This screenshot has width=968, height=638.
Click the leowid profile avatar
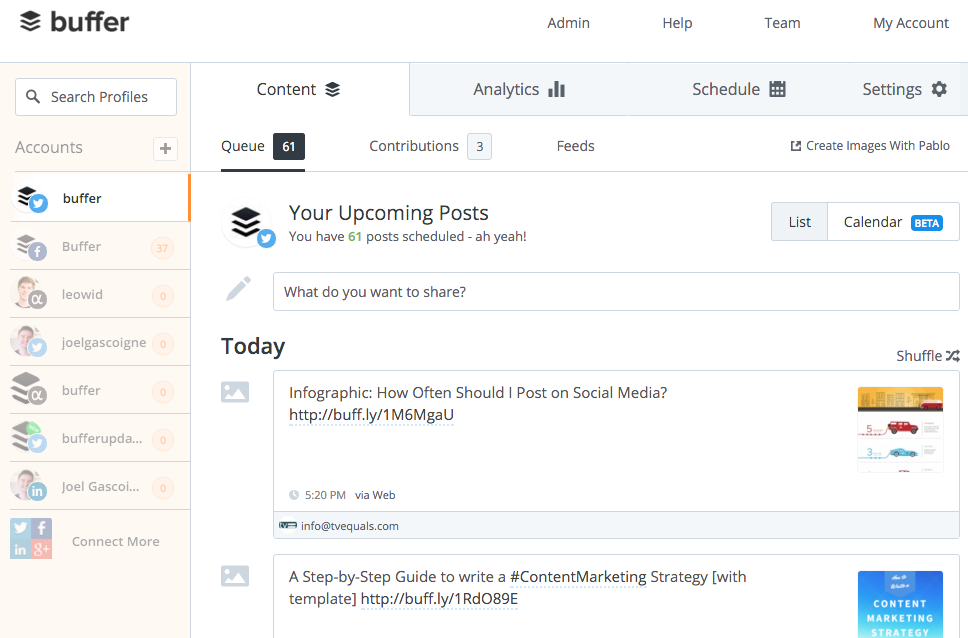(x=29, y=294)
